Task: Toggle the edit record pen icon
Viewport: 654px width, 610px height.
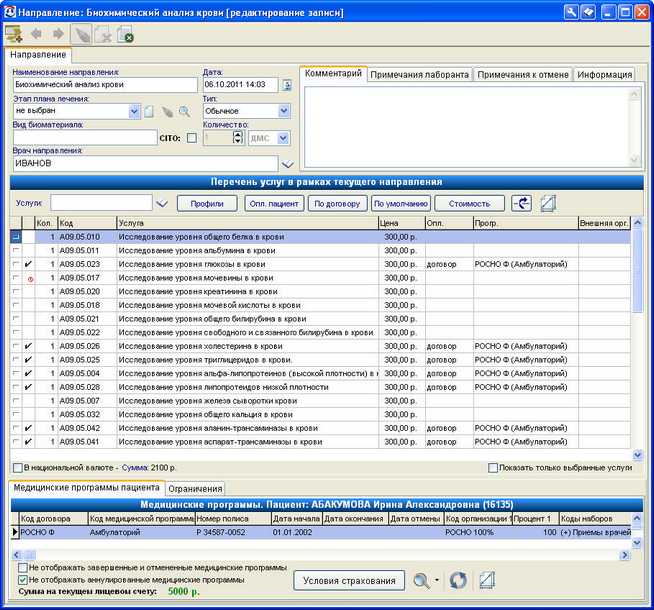Action: (x=81, y=34)
